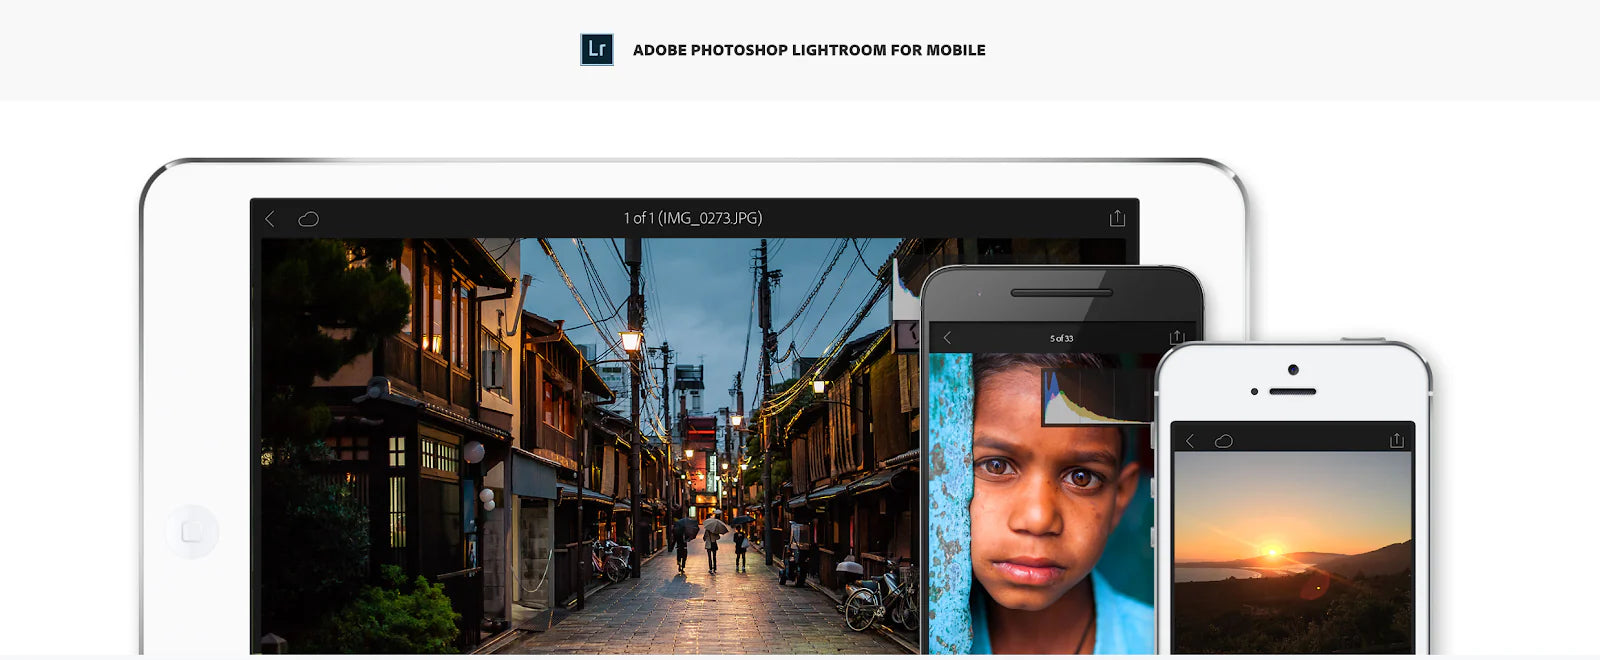Click the iPhone front camera lens
Viewport: 1600px width, 660px height.
[x=1293, y=370]
